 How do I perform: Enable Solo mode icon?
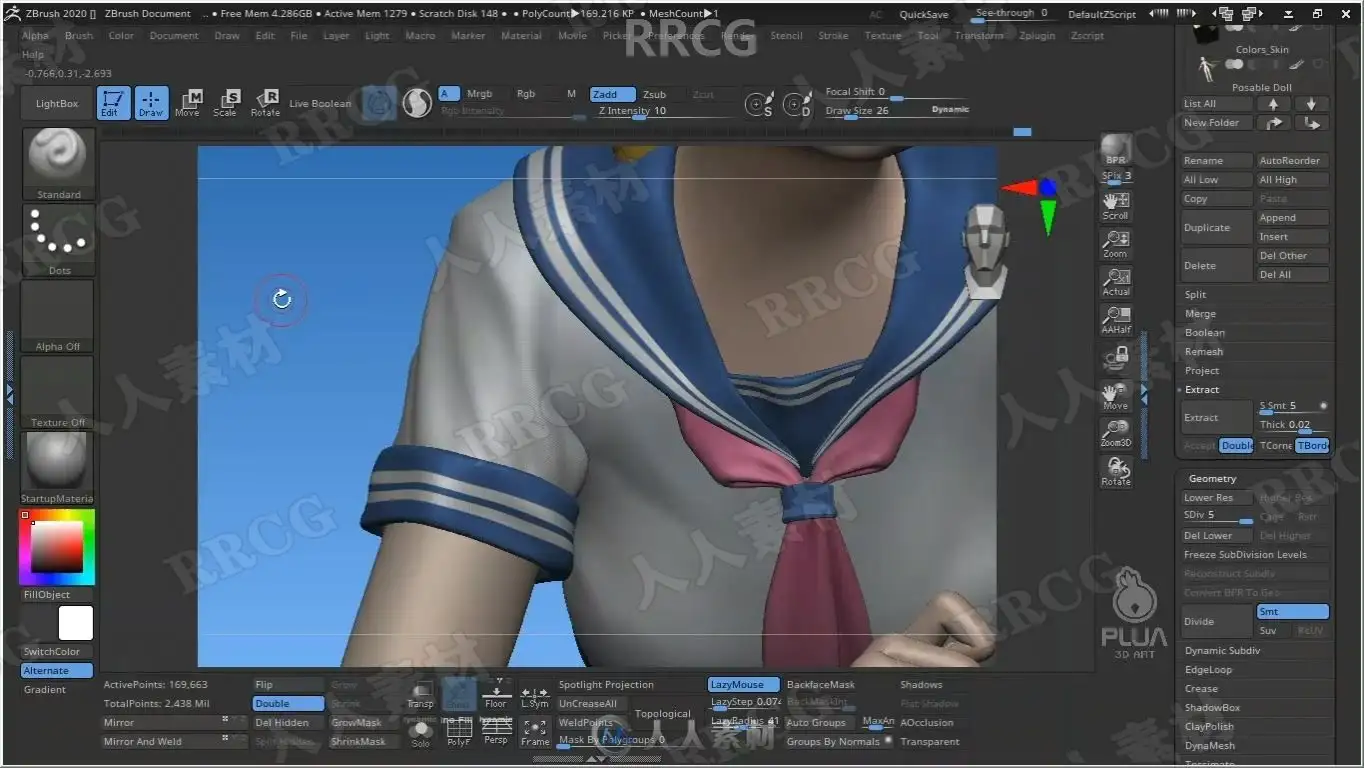tap(421, 732)
